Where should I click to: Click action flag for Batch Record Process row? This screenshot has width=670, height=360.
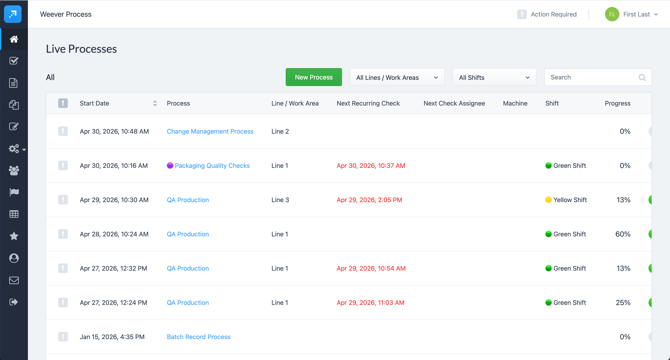point(63,337)
